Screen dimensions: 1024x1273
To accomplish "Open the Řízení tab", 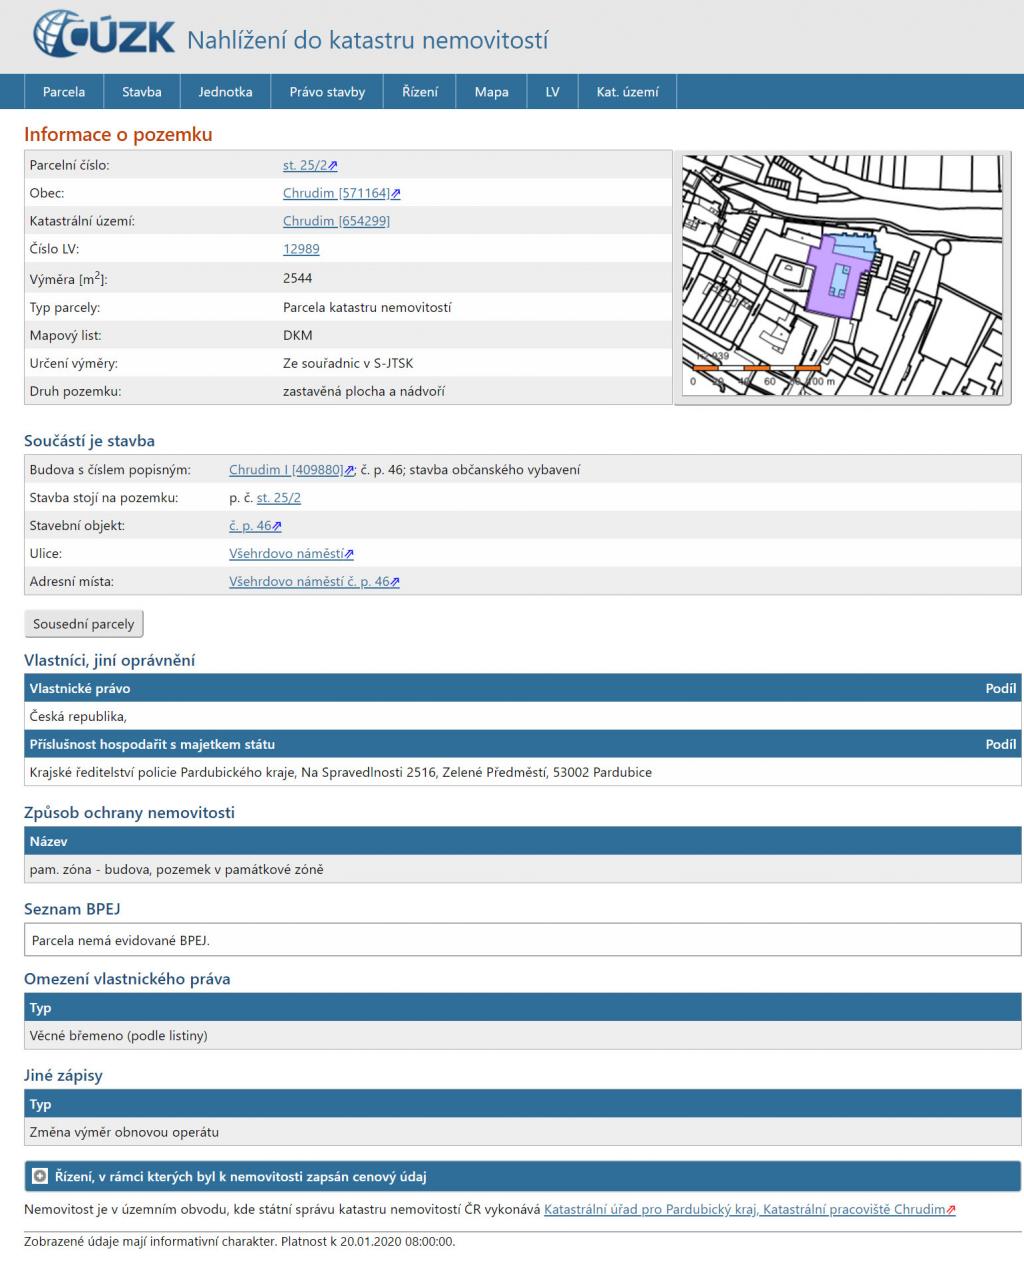I will tap(420, 92).
